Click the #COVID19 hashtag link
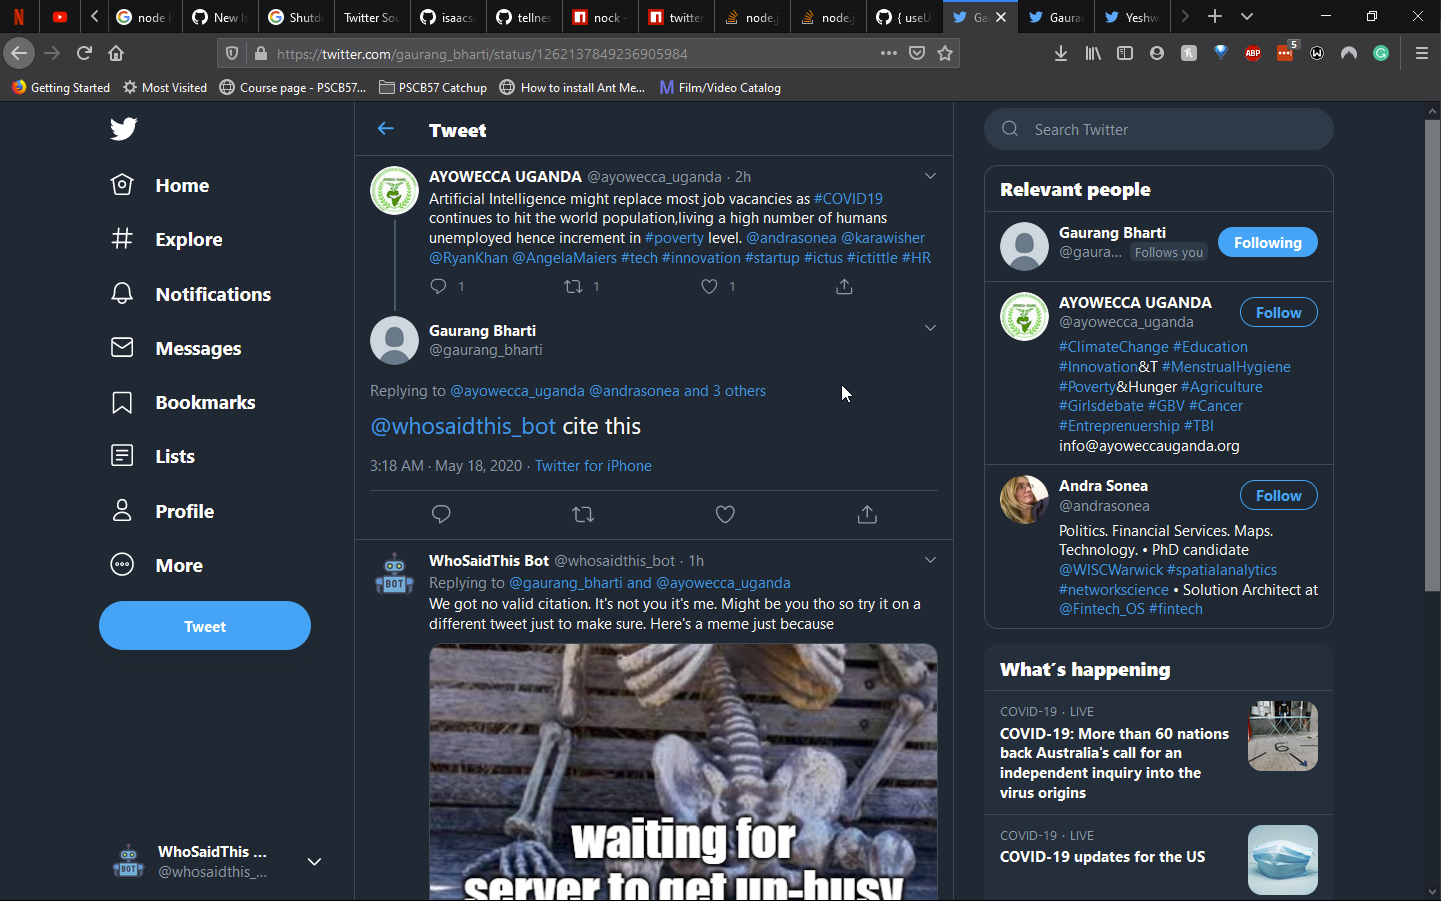Image resolution: width=1441 pixels, height=901 pixels. (x=848, y=199)
